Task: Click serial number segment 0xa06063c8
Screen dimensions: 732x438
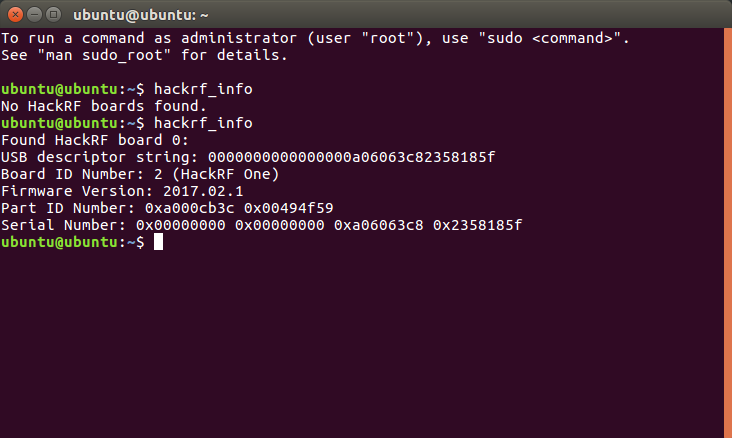Action: pyautogui.click(x=379, y=226)
